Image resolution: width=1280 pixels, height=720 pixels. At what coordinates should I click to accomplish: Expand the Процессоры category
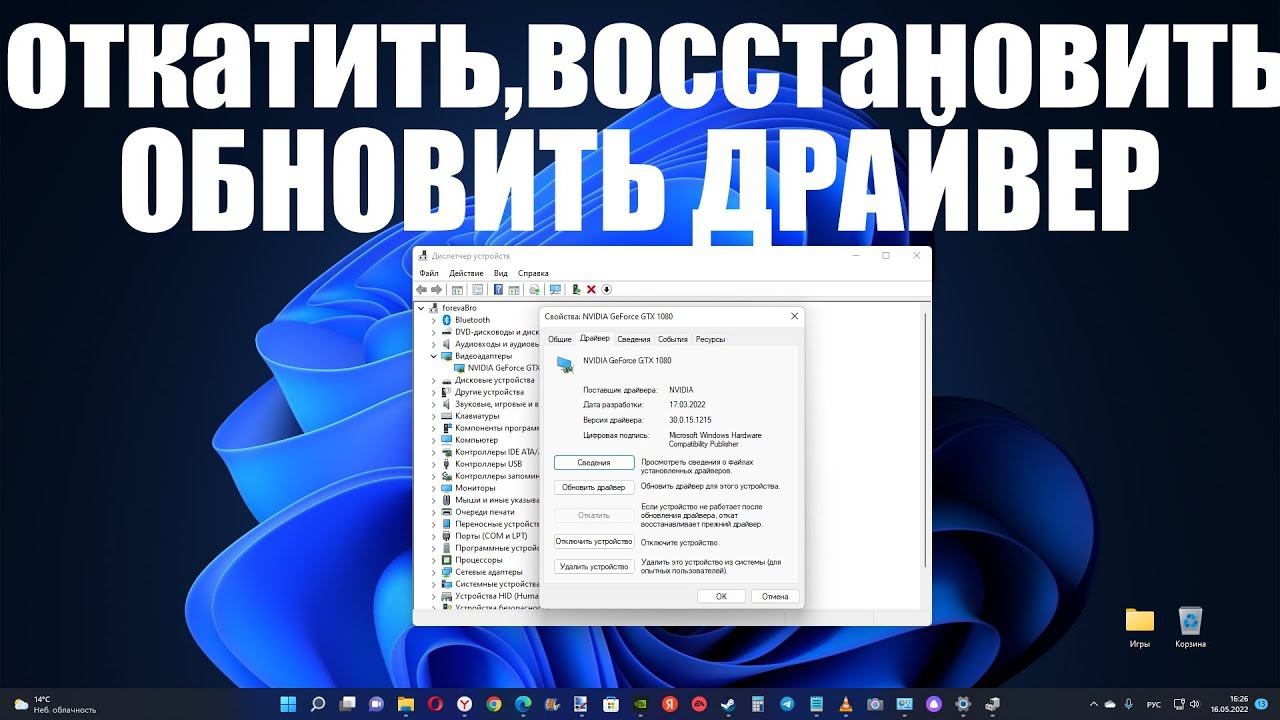click(x=434, y=560)
